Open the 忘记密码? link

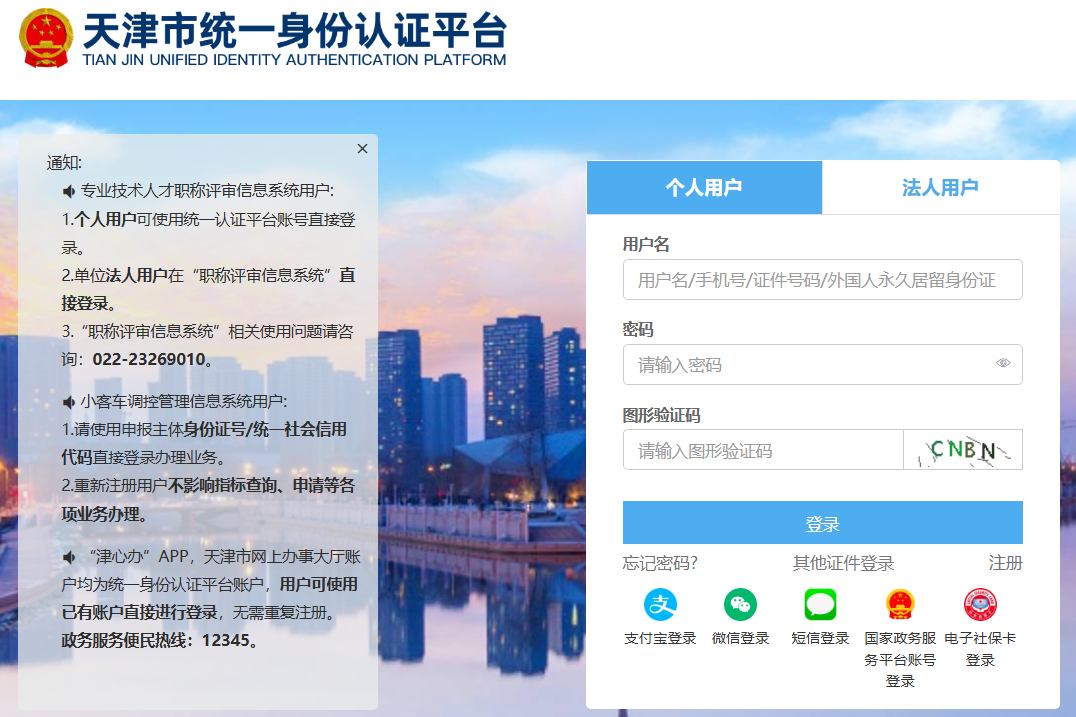coord(659,563)
